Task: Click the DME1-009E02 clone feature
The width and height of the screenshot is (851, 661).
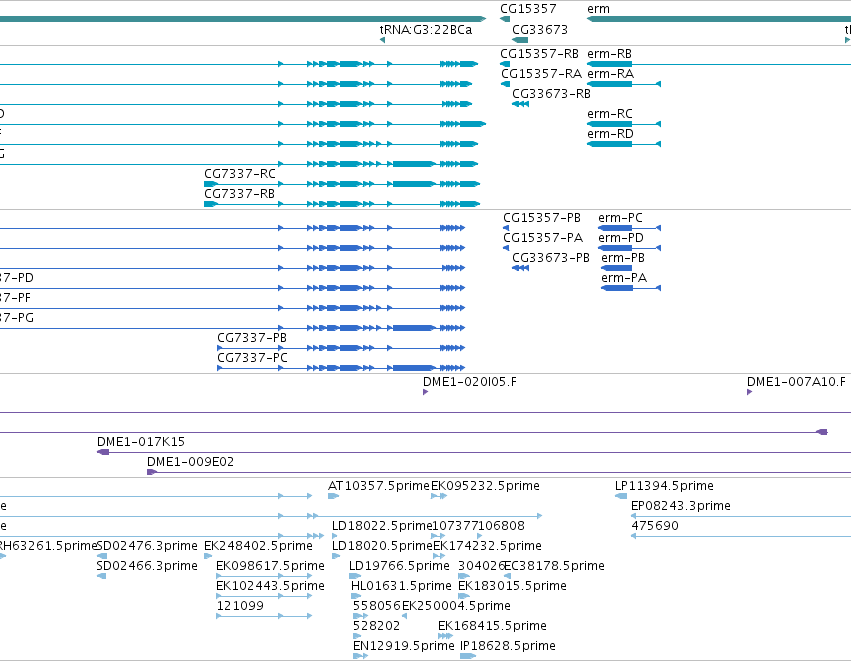Action: tap(499, 472)
